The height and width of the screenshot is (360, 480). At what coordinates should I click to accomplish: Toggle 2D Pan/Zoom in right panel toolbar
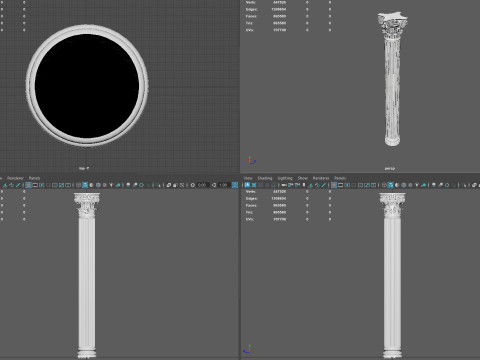tap(317, 185)
